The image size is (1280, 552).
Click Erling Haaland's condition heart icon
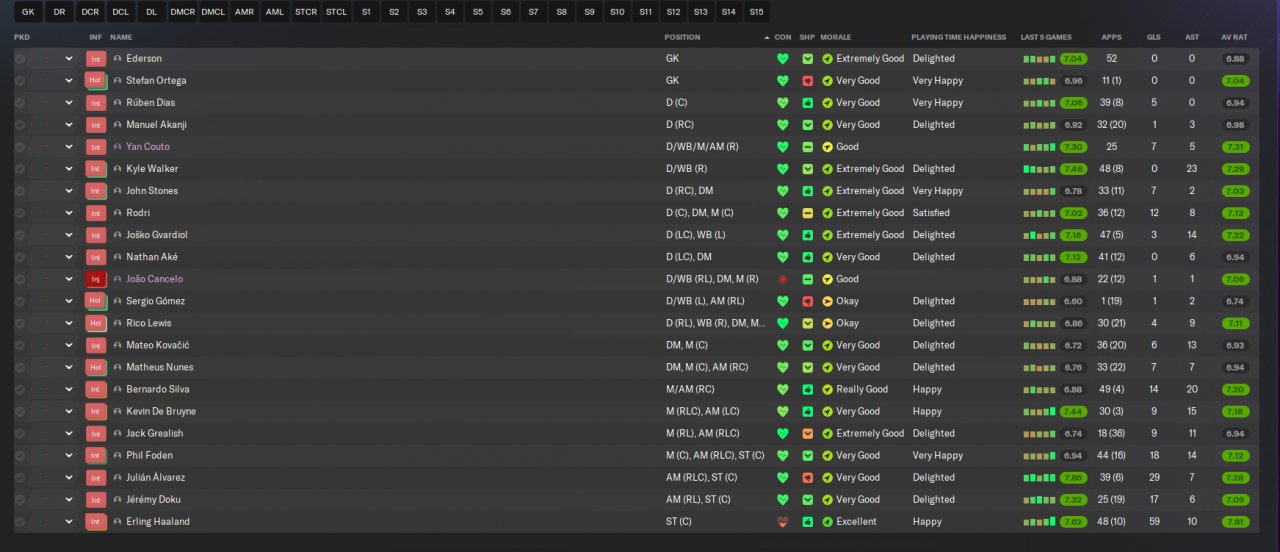(x=782, y=522)
